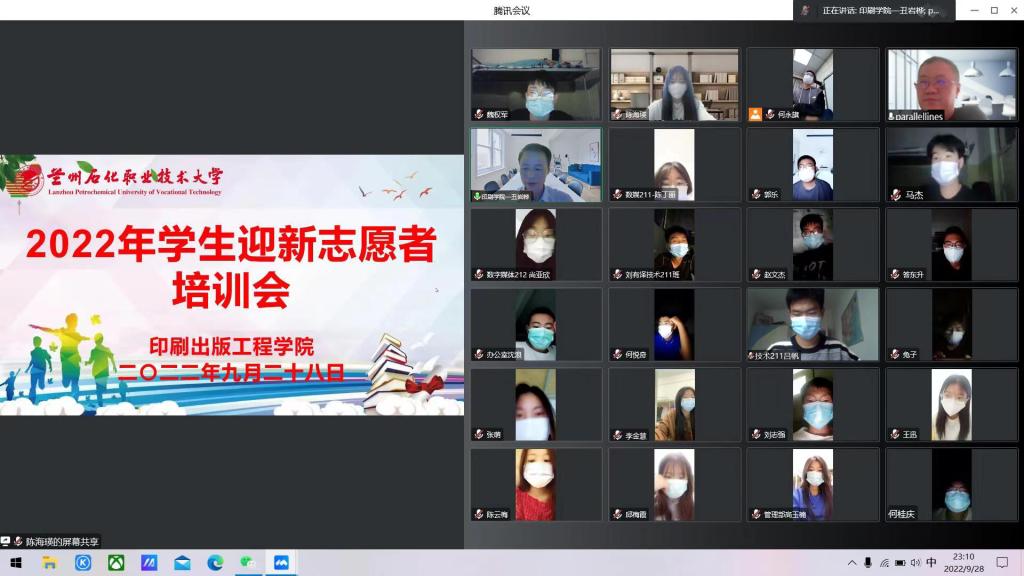Open the Mail app taskbar icon
The width and height of the screenshot is (1024, 576).
click(182, 563)
